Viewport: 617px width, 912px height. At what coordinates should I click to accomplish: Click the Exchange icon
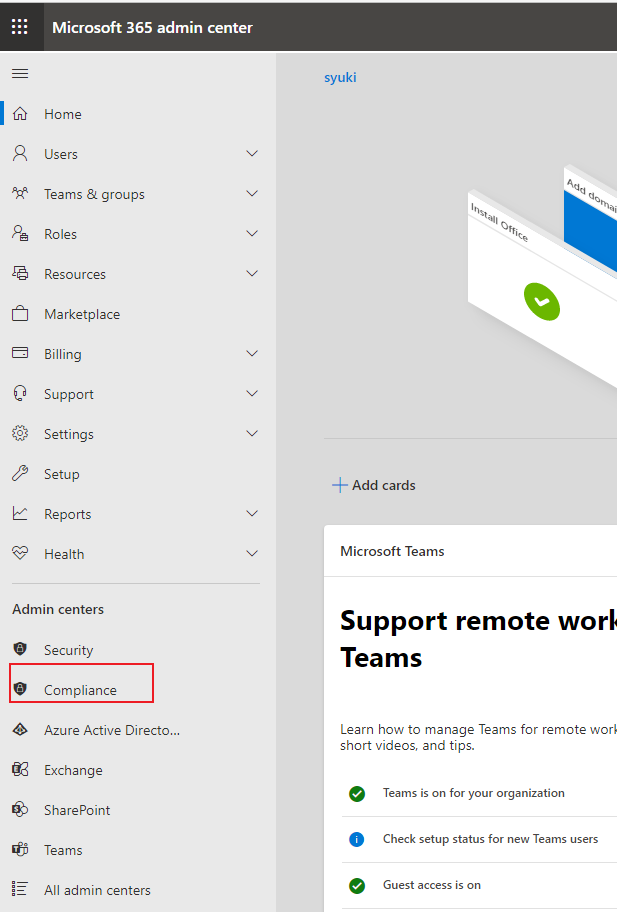click(20, 770)
